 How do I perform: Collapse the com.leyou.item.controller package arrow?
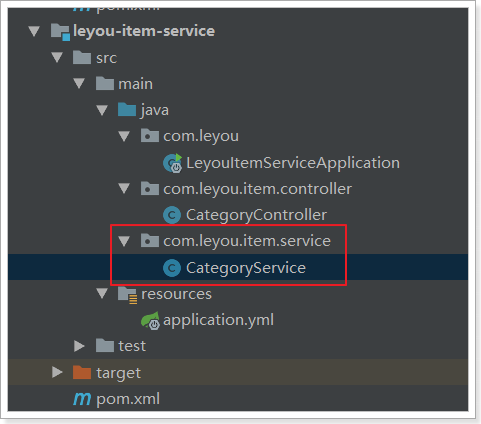[x=124, y=188]
